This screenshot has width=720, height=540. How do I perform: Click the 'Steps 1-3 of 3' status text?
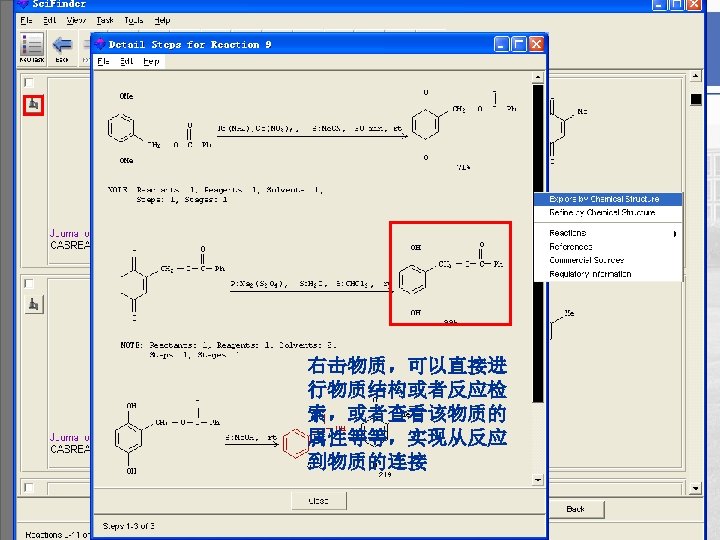(129, 526)
